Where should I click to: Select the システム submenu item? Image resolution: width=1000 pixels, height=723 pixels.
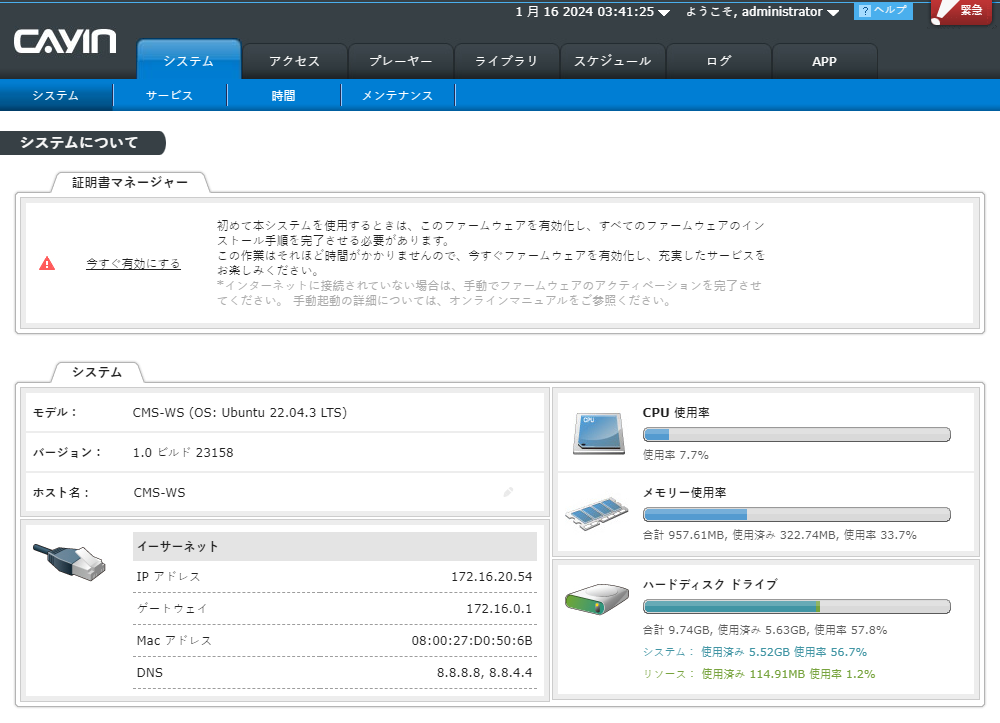pos(56,96)
